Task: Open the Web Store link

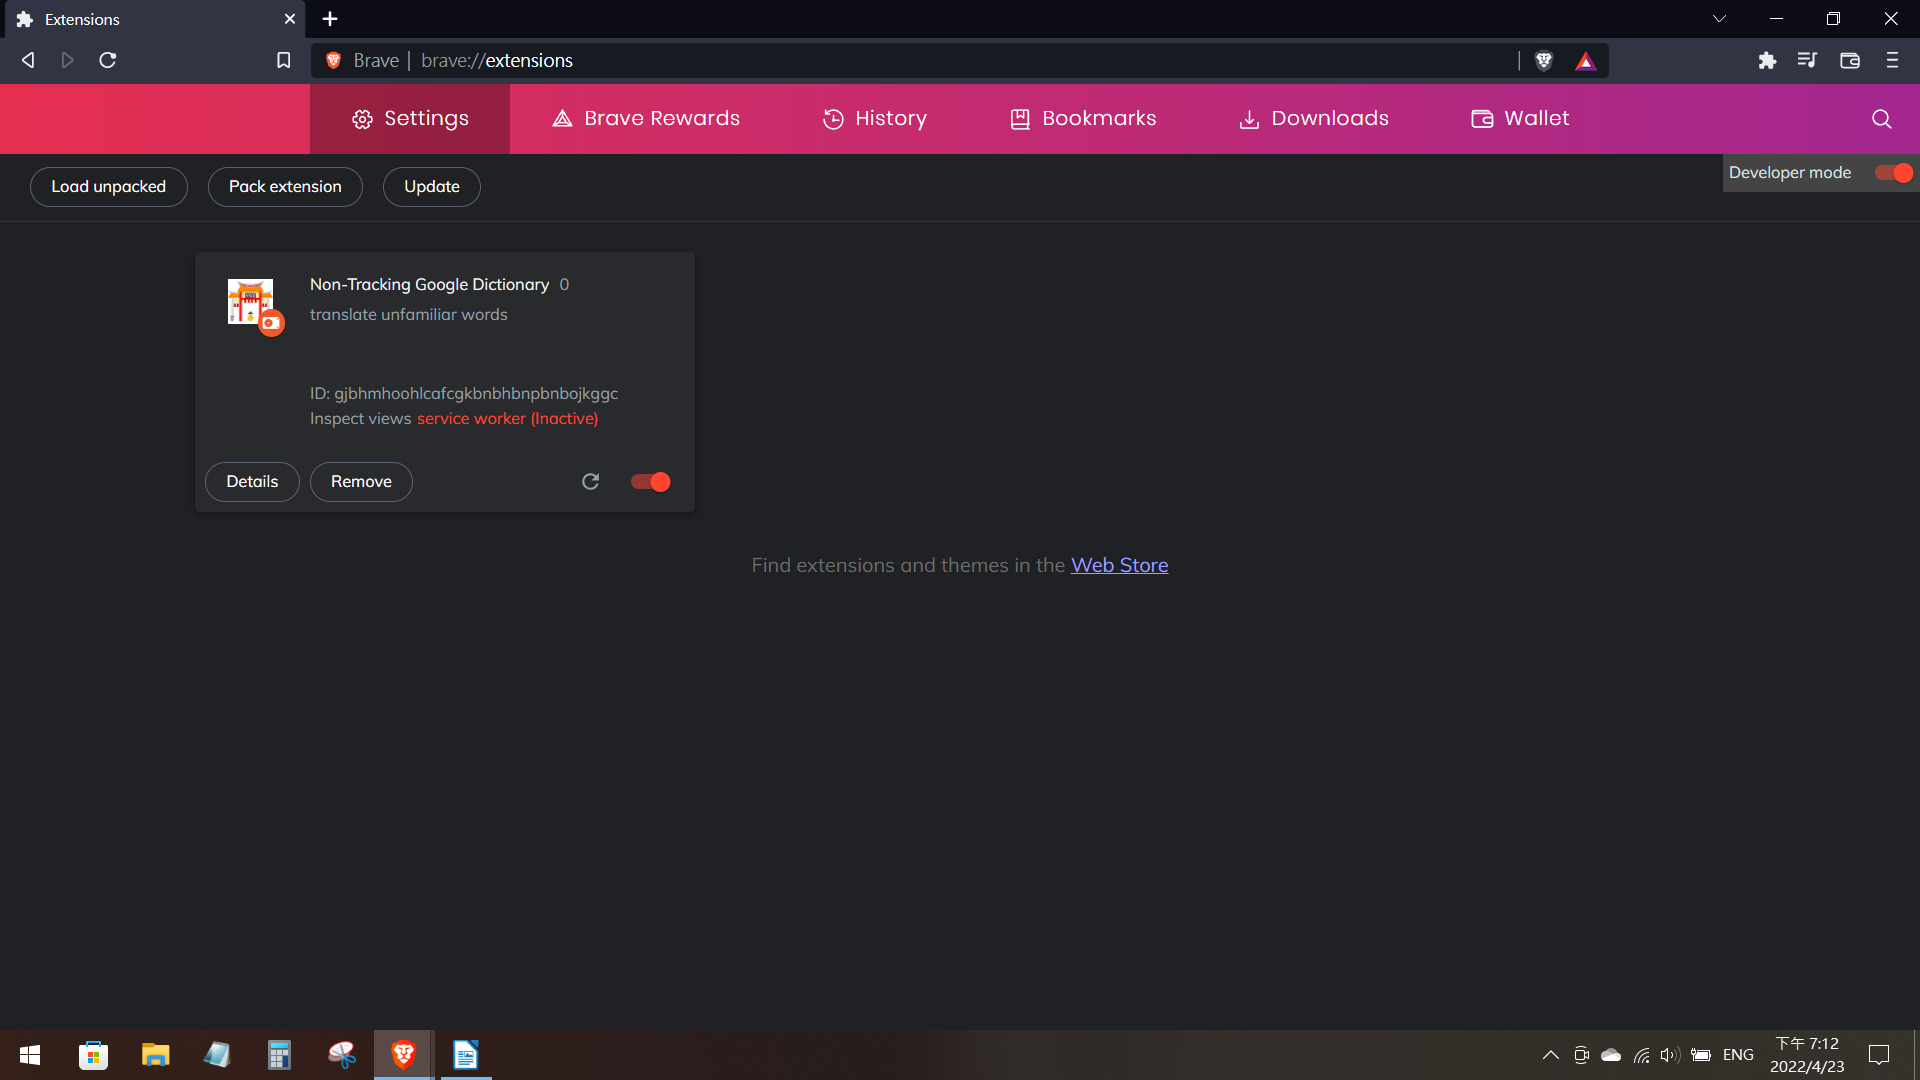Action: pyautogui.click(x=1119, y=565)
